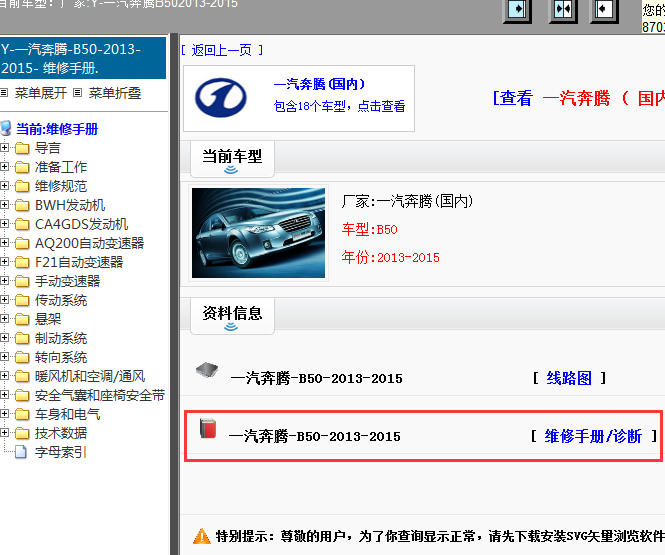
Task: Click the right-arrow panel layout icon in top bar
Action: [x=517, y=10]
